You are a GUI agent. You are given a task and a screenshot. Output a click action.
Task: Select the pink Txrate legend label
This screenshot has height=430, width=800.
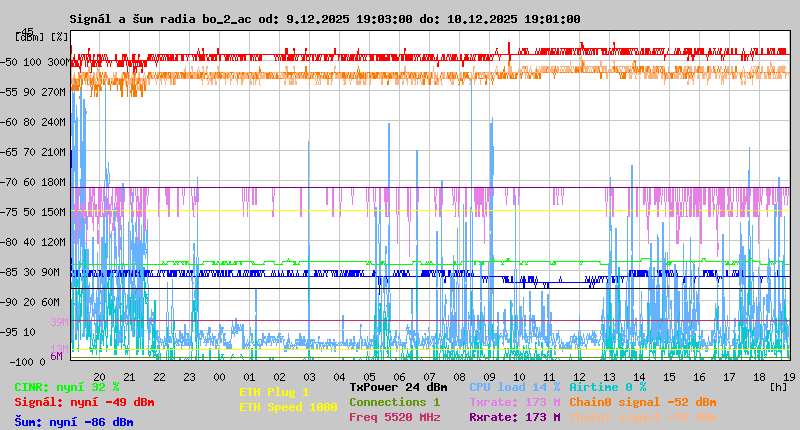click(514, 402)
